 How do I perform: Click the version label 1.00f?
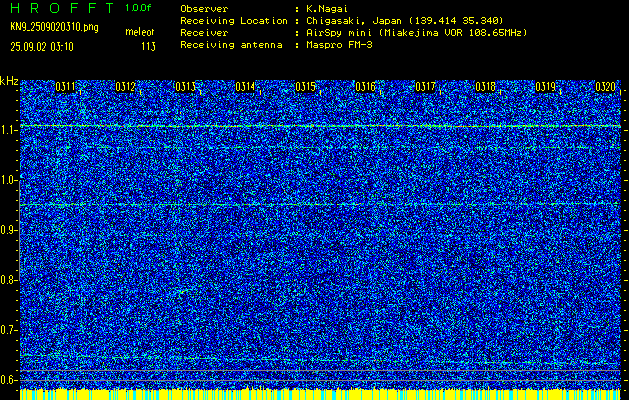click(138, 8)
